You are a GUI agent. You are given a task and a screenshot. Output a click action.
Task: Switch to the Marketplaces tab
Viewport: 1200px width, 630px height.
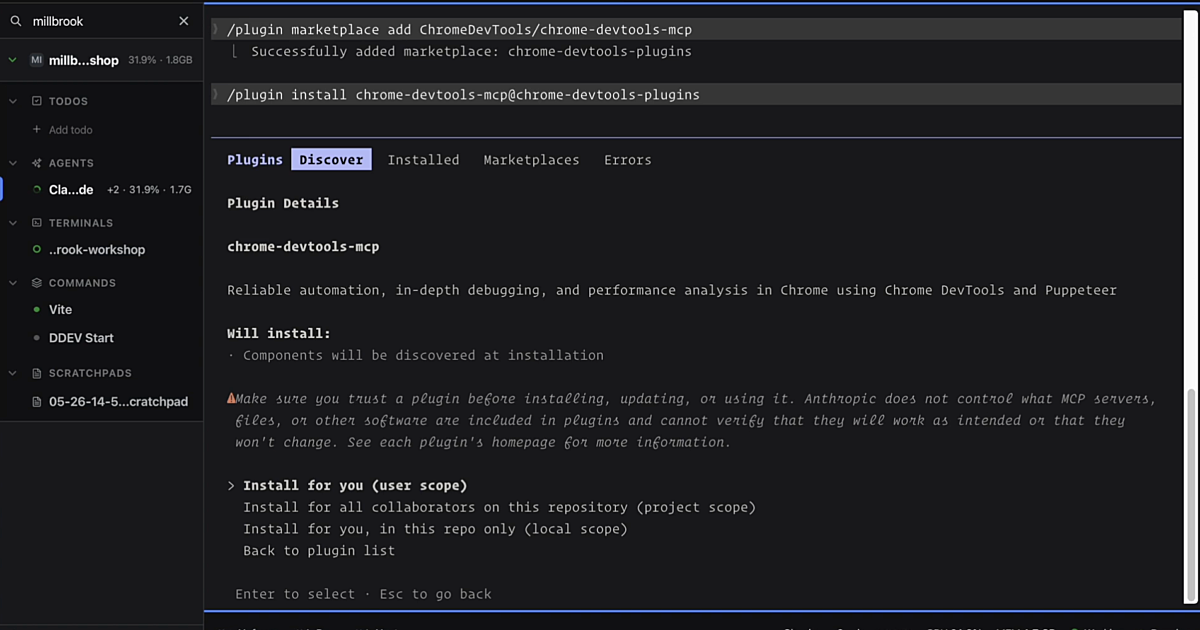click(x=531, y=160)
